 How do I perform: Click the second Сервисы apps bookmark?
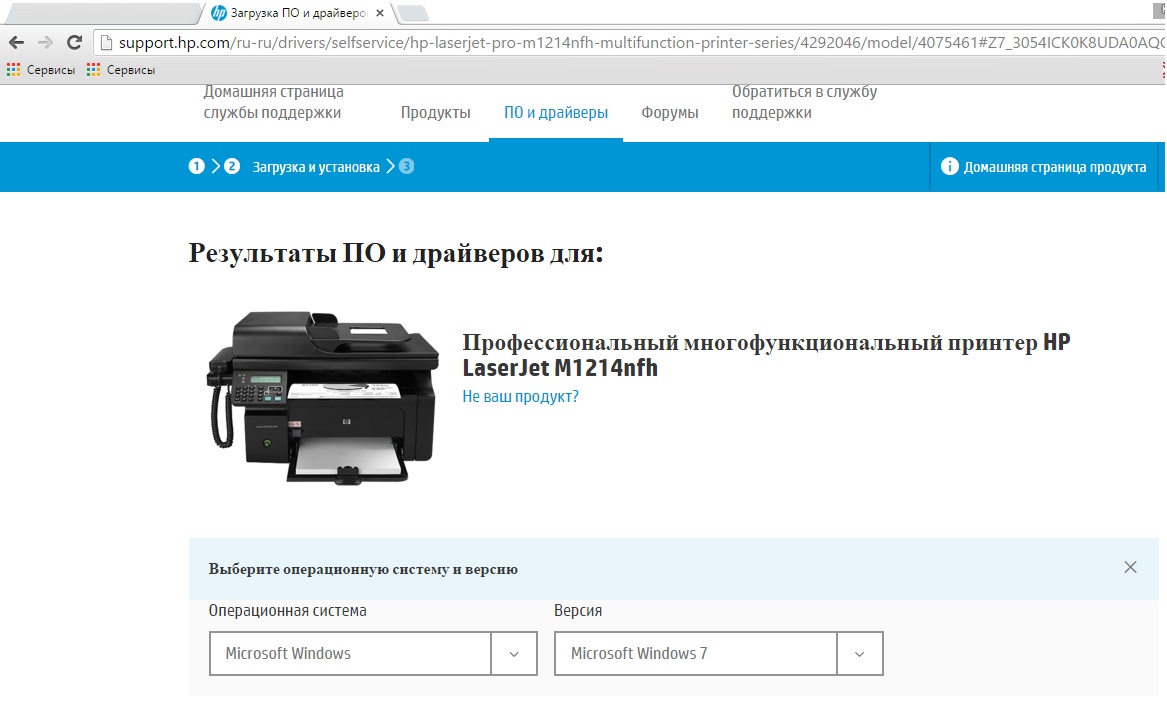[x=121, y=70]
